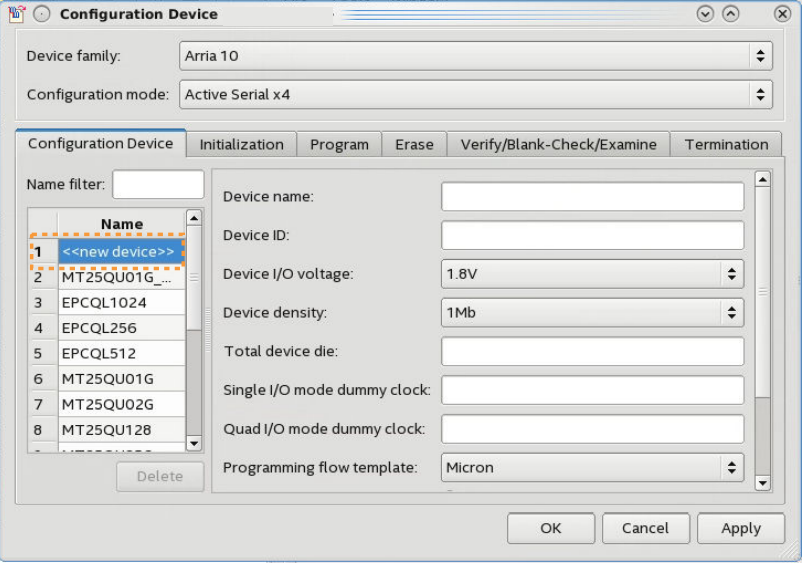Image resolution: width=803 pixels, height=565 pixels.
Task: Click into the Name filter field
Action: point(158,184)
